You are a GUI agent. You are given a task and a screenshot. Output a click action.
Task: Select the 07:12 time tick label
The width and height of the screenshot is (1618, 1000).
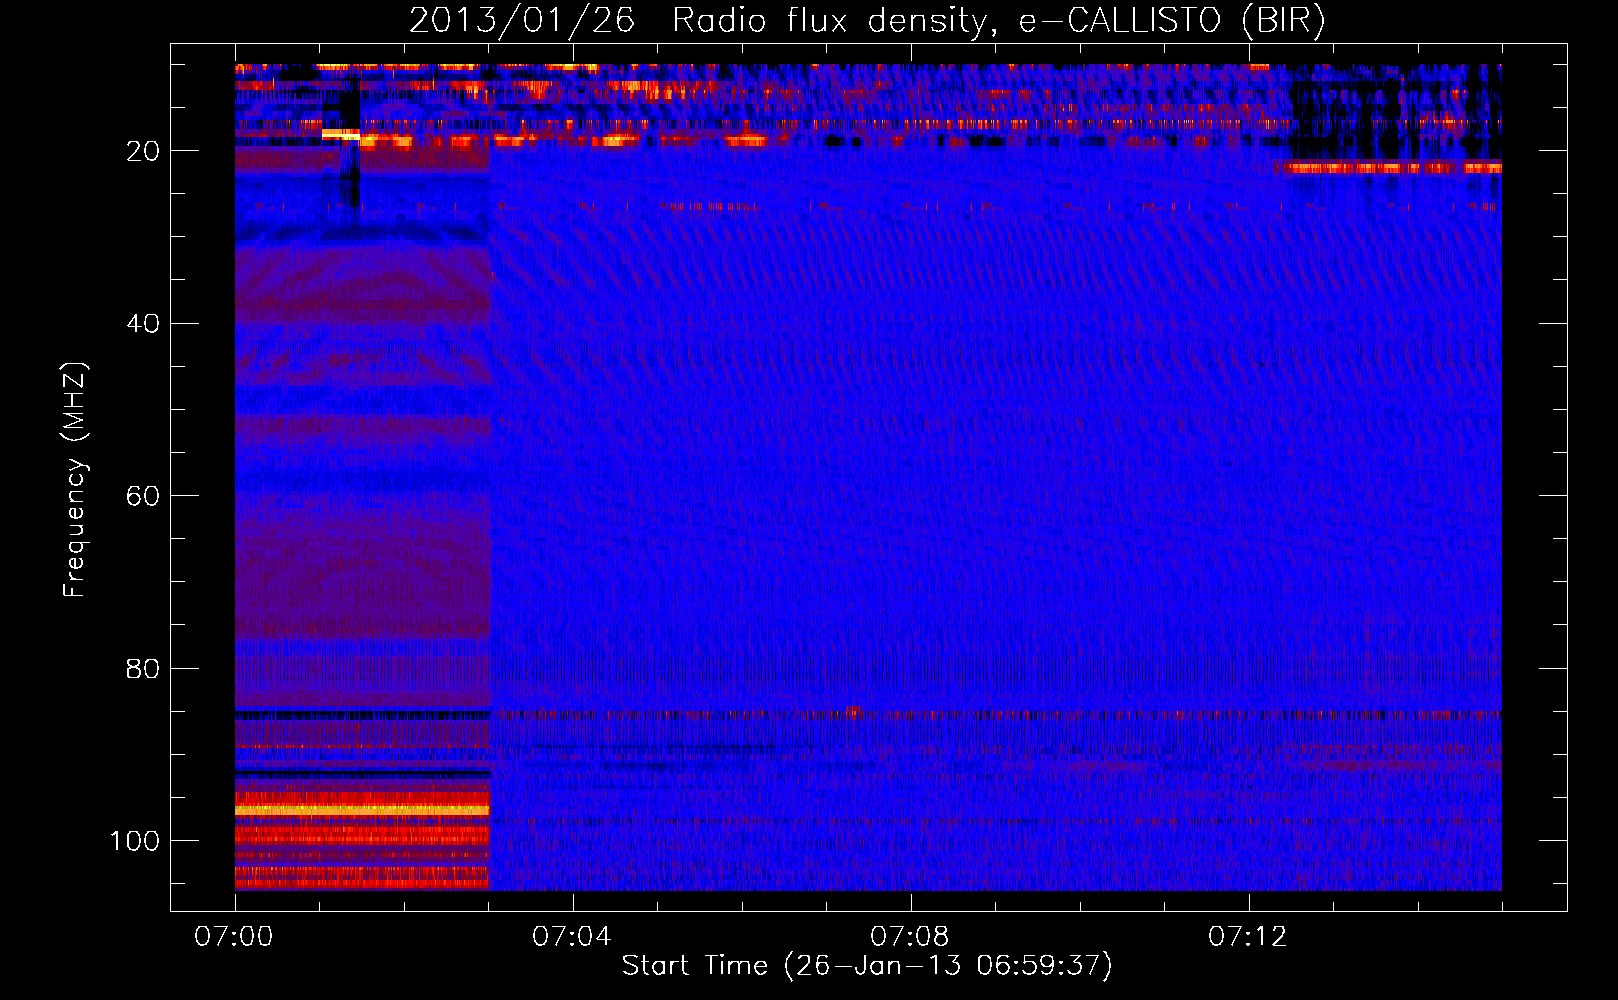tap(1248, 937)
